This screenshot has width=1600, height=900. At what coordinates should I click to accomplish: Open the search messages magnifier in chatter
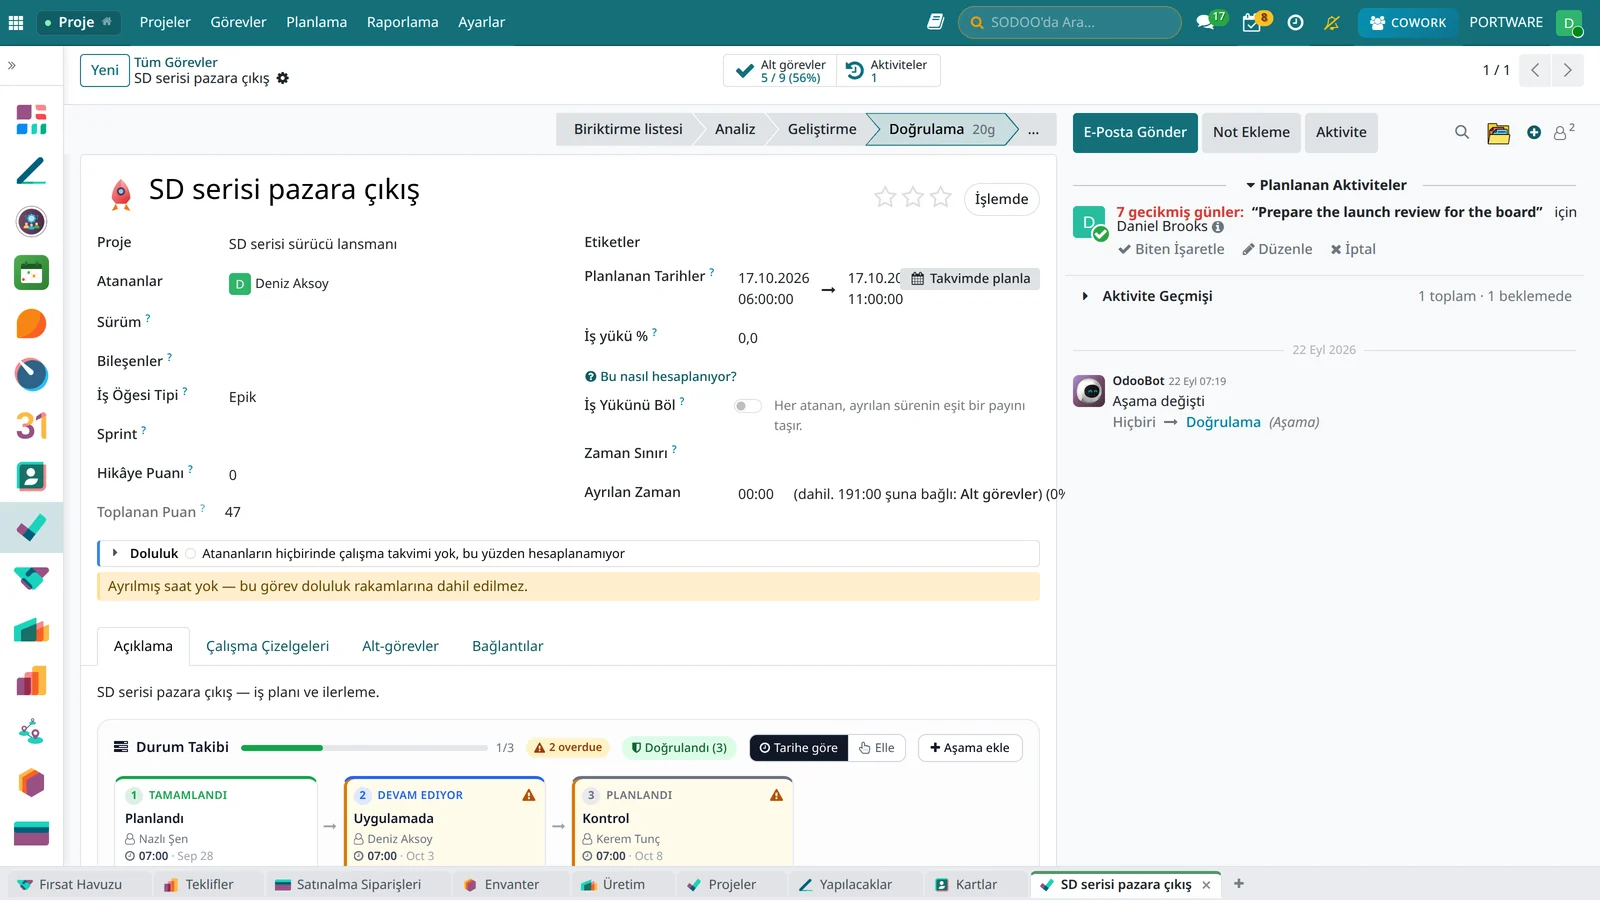pos(1462,132)
